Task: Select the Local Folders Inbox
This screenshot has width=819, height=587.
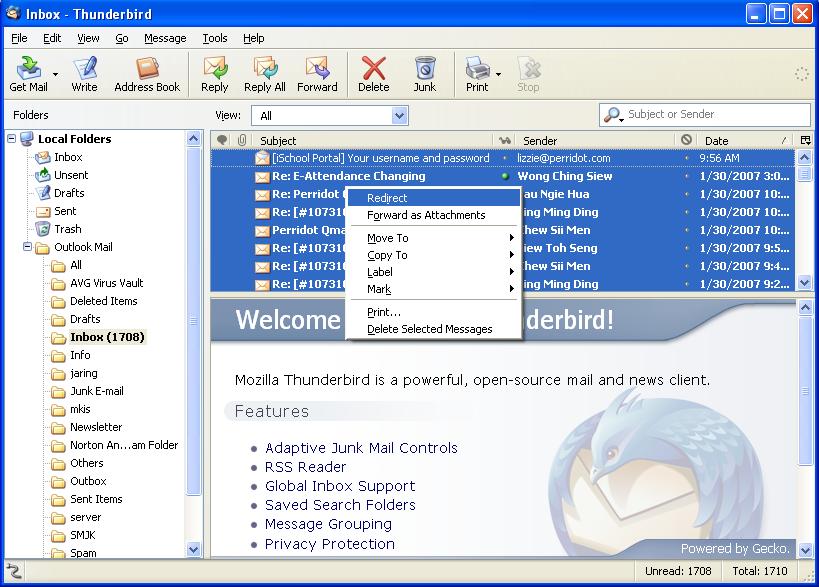Action: click(x=68, y=157)
